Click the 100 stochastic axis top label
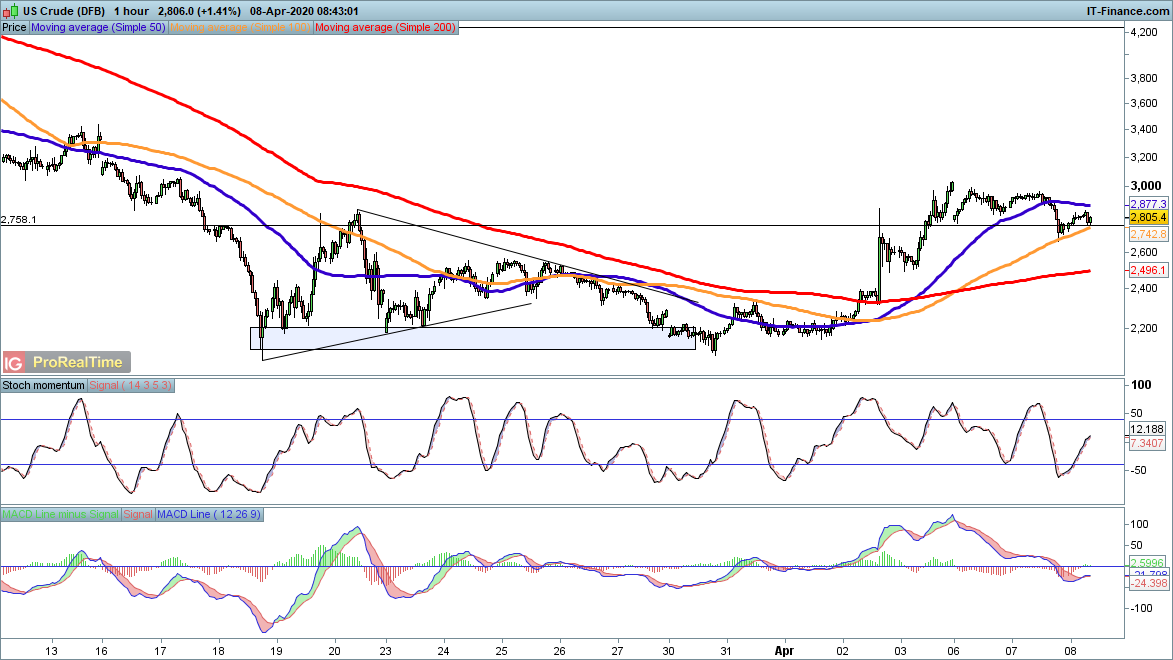The image size is (1173, 660). click(1142, 385)
